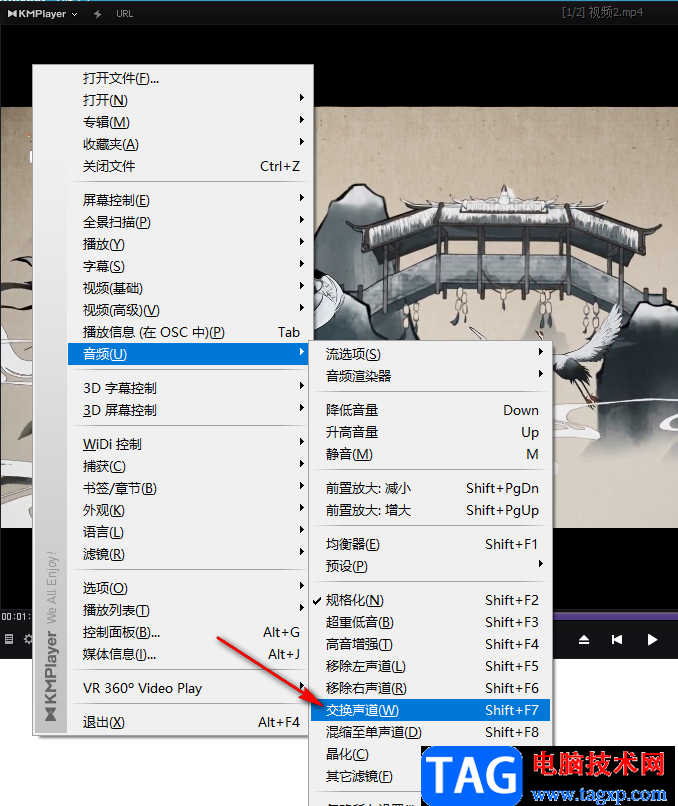Select 播放信息 (在 OSC 中)(P)

tap(190, 333)
